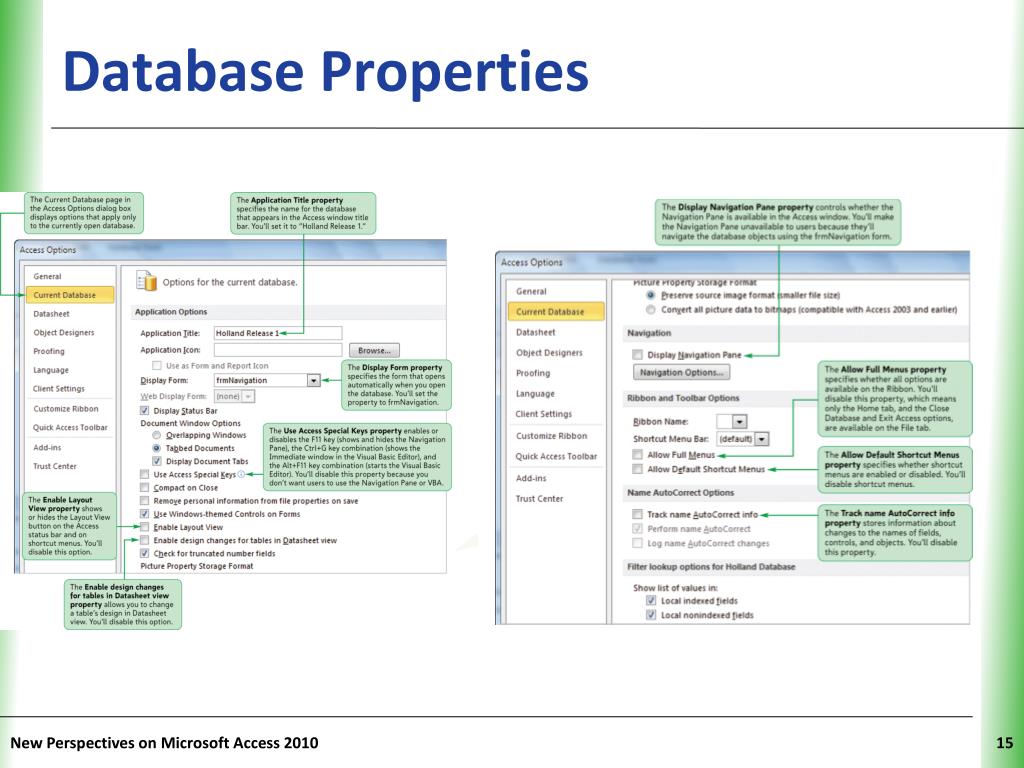Tick Remove personal information from file properties
The height and width of the screenshot is (768, 1024).
[144, 501]
